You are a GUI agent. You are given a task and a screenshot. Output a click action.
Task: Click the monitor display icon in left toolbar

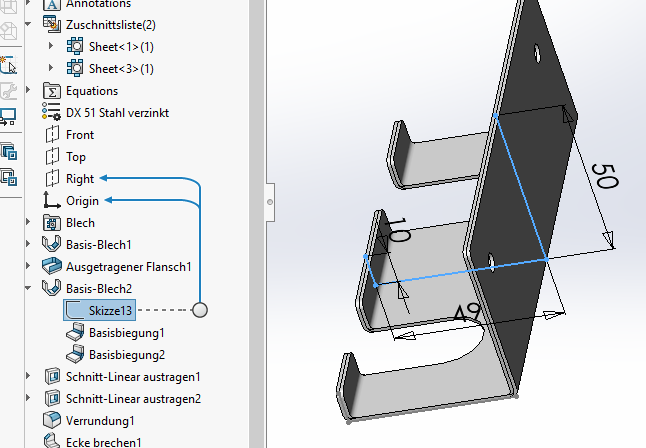[x=8, y=117]
